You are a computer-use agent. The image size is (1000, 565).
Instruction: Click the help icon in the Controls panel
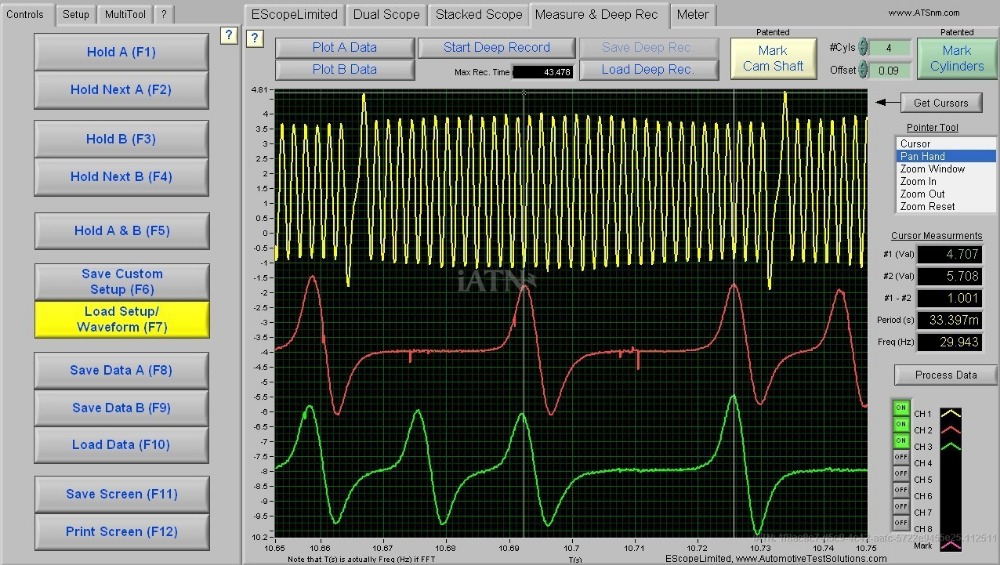pyautogui.click(x=229, y=36)
